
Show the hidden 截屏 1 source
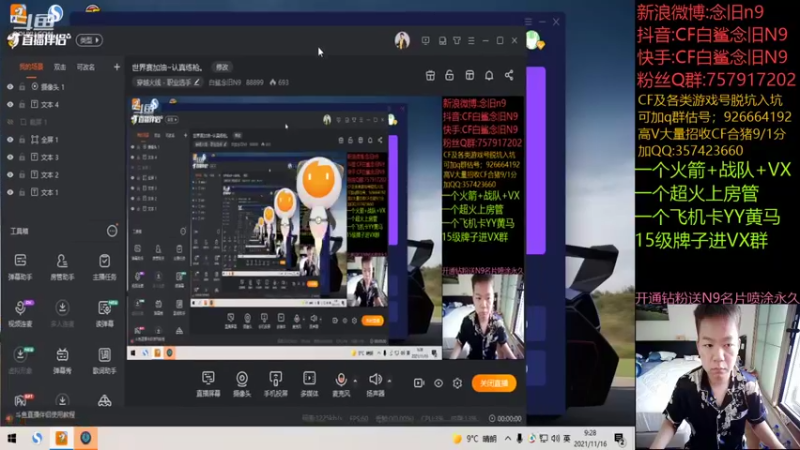tap(10, 122)
